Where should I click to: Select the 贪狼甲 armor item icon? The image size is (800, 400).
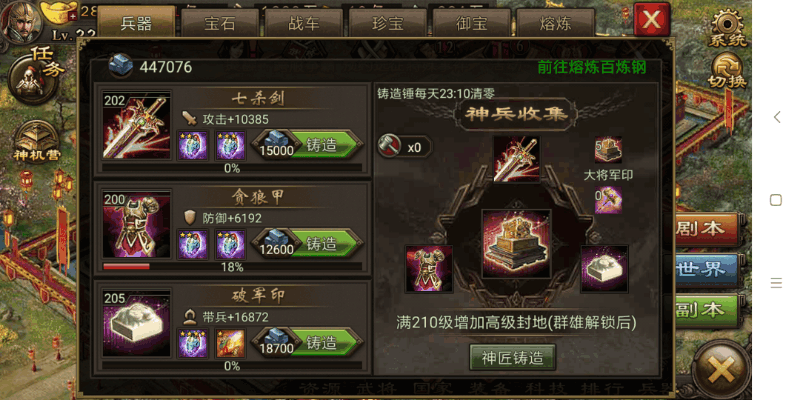(137, 224)
